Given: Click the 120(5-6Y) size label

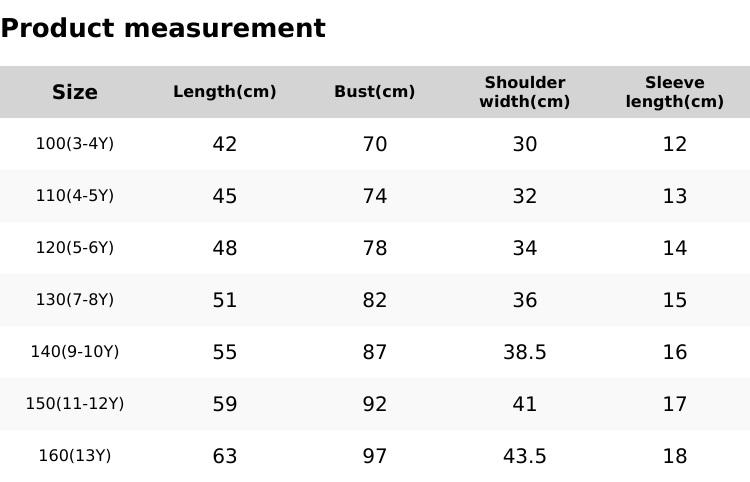Looking at the screenshot, I should click(x=75, y=248).
